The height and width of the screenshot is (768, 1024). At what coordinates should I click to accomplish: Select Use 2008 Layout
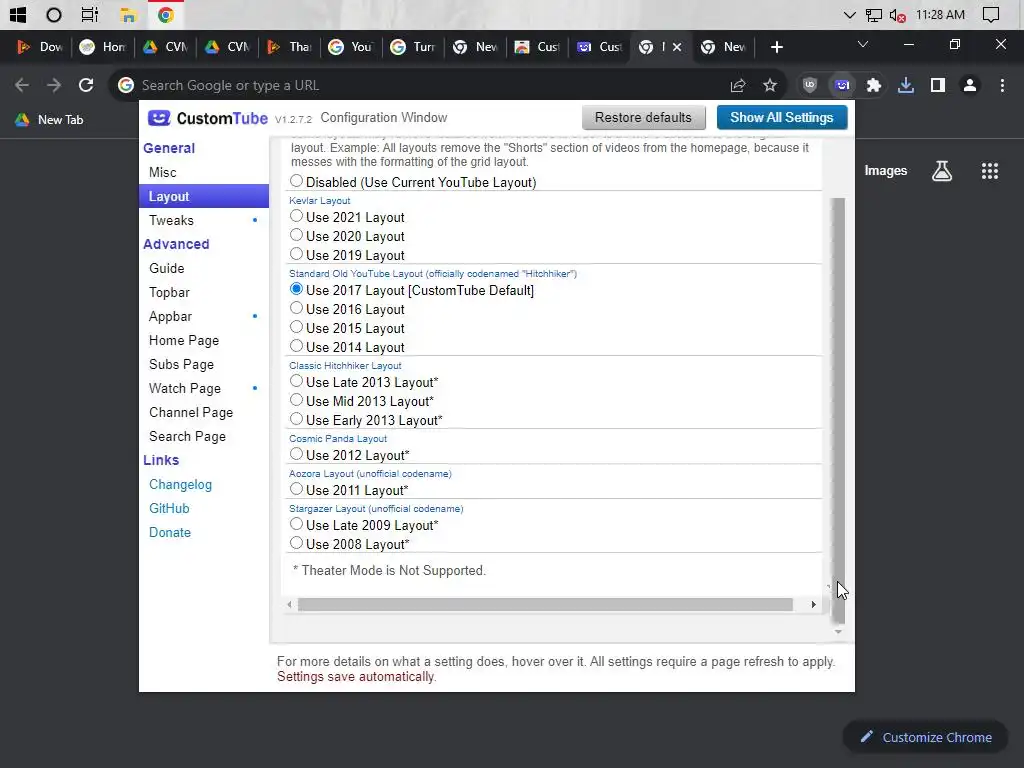pos(296,543)
